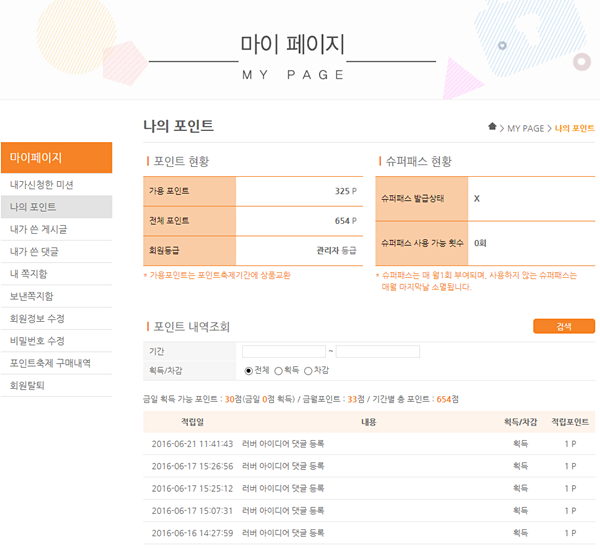The image size is (600, 549).
Task: Go to 내 쪽지함 inbox
Action: coord(28,274)
